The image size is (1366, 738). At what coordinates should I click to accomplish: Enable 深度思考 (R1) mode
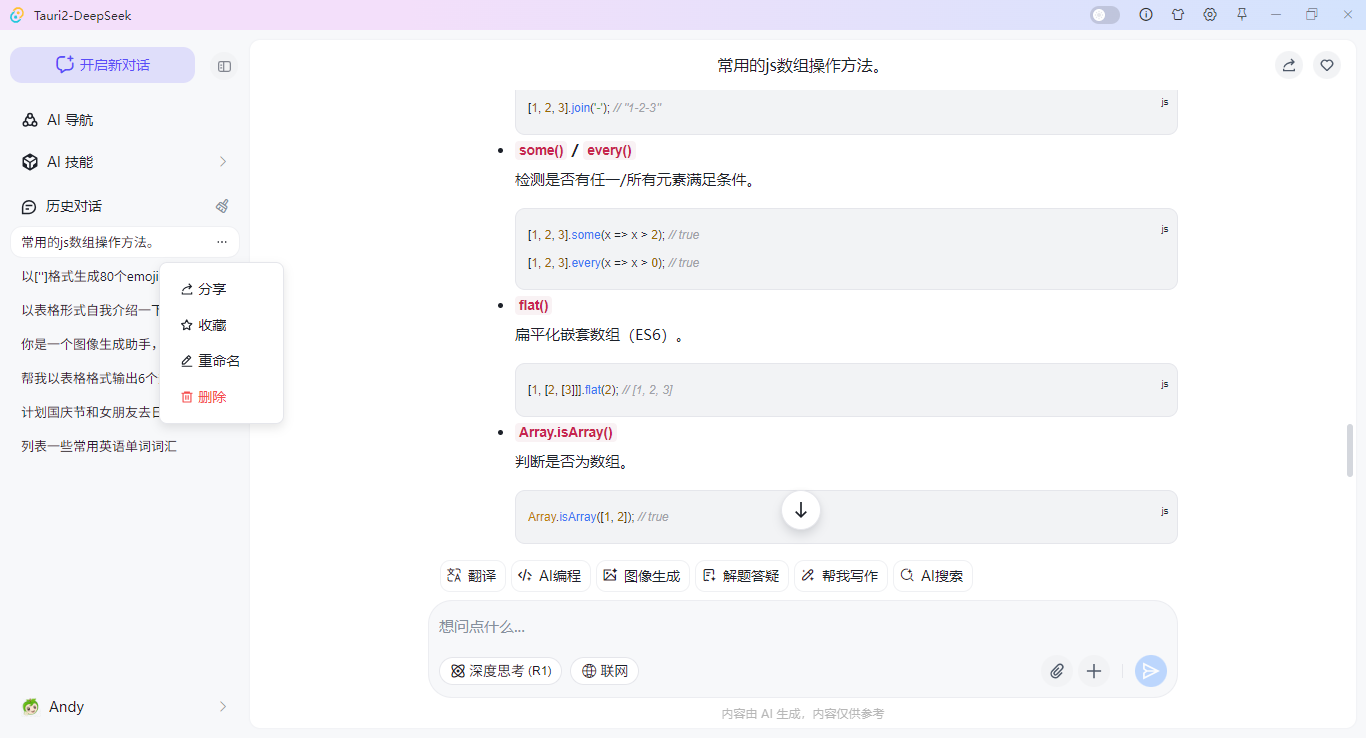click(x=500, y=671)
